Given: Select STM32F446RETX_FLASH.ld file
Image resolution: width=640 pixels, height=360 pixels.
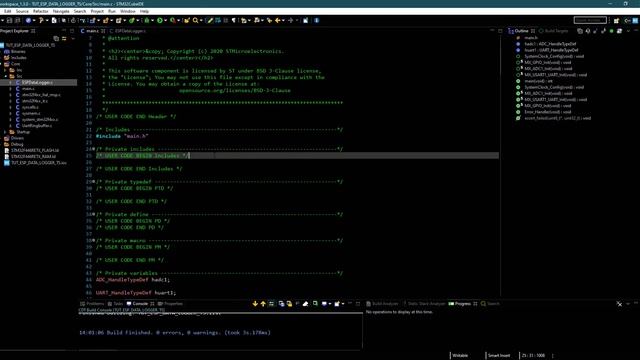Looking at the screenshot, I should click(35, 150).
